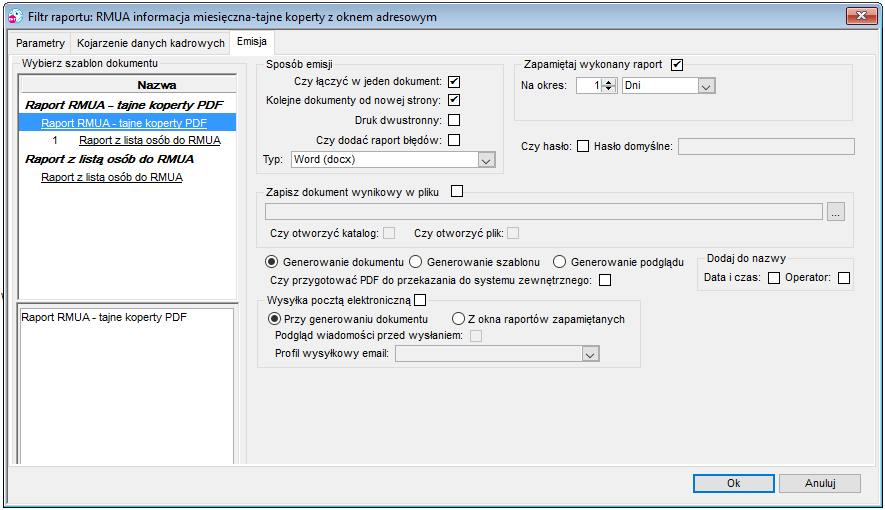Click the Anuluj button
The image size is (885, 510).
pos(820,483)
